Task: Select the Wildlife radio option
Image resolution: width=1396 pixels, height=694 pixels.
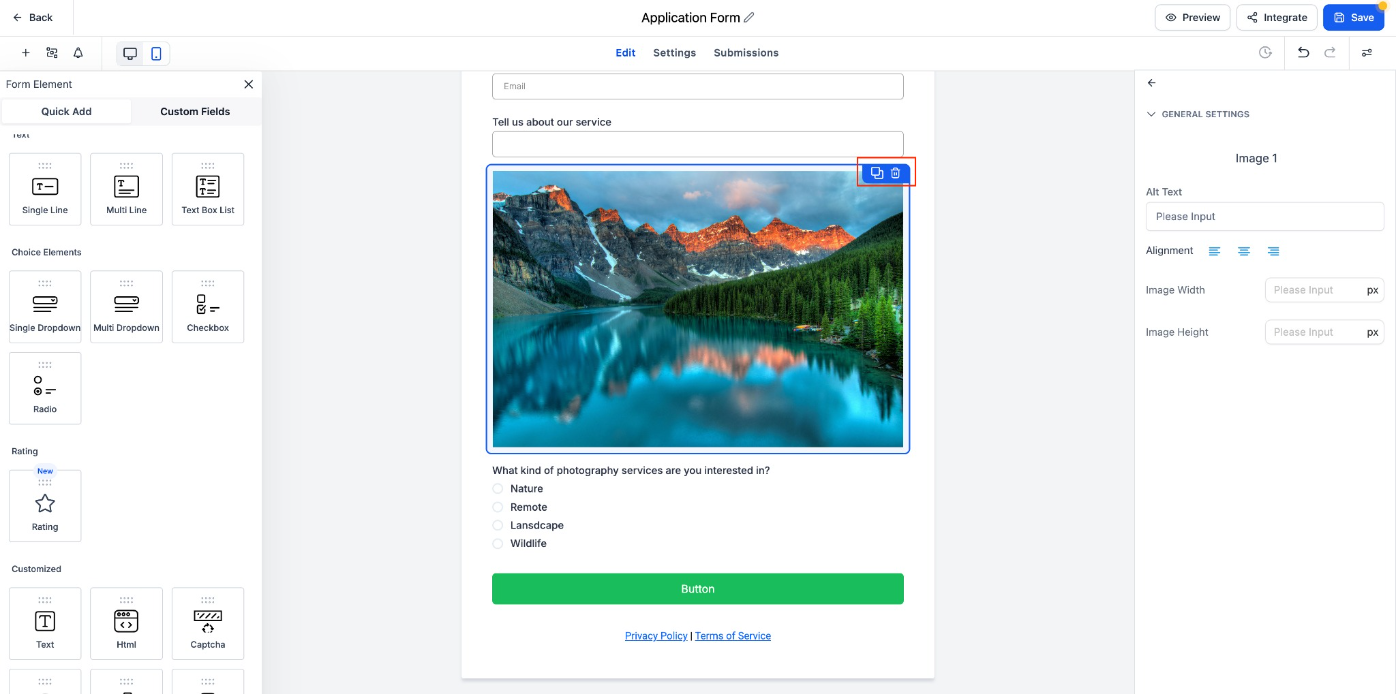Action: coord(498,544)
